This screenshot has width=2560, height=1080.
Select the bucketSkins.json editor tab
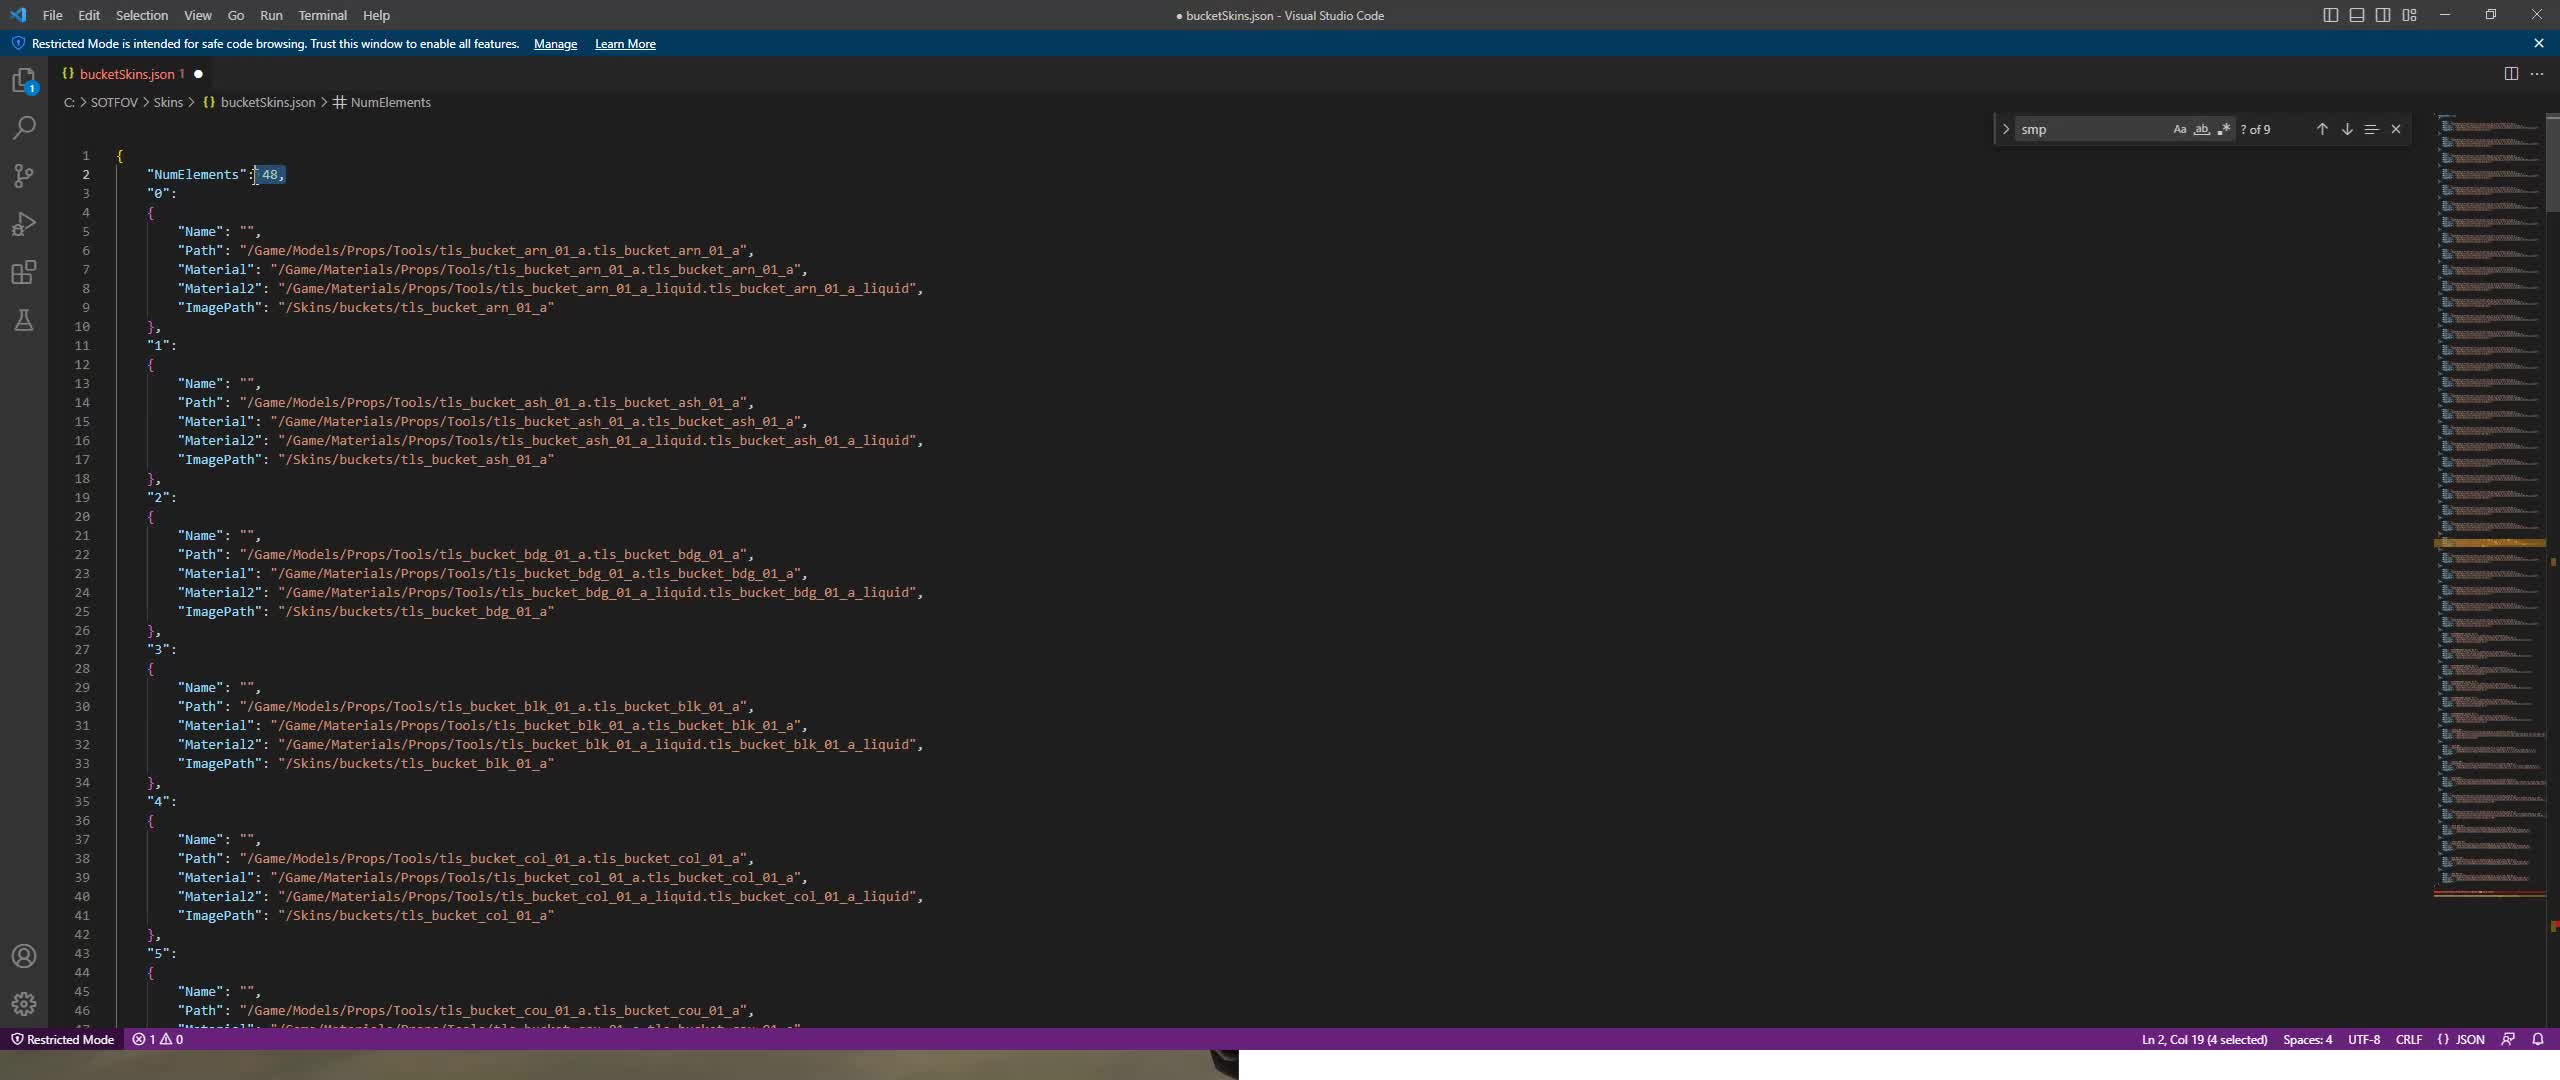(126, 74)
